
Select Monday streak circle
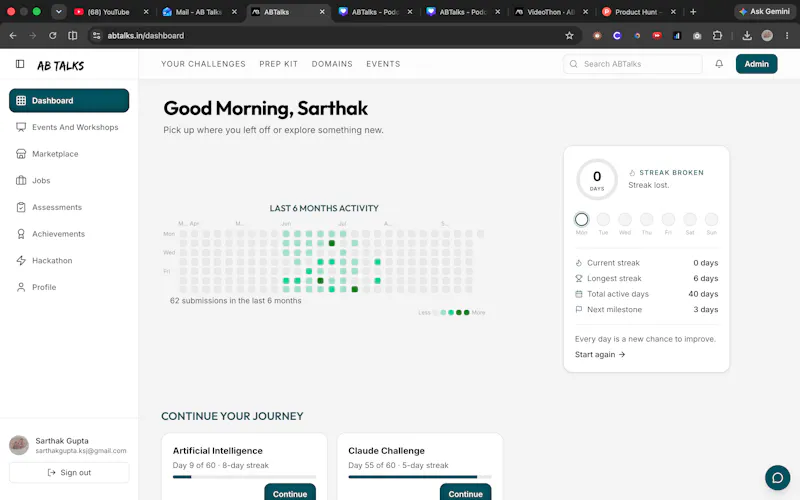coord(582,219)
